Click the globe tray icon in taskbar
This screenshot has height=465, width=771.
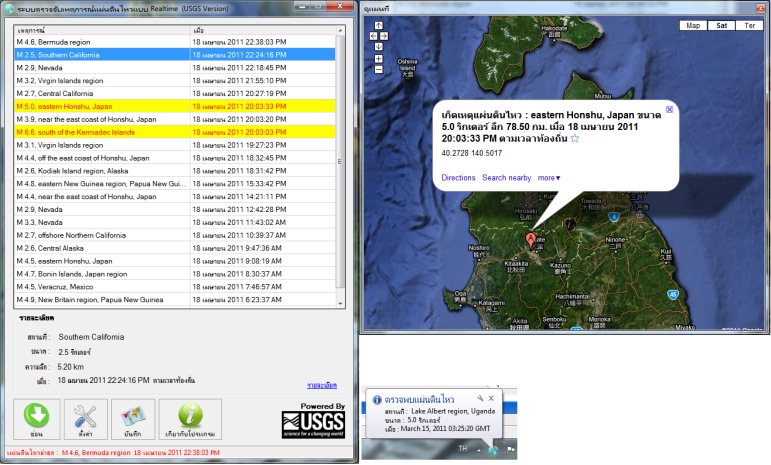tap(493, 450)
